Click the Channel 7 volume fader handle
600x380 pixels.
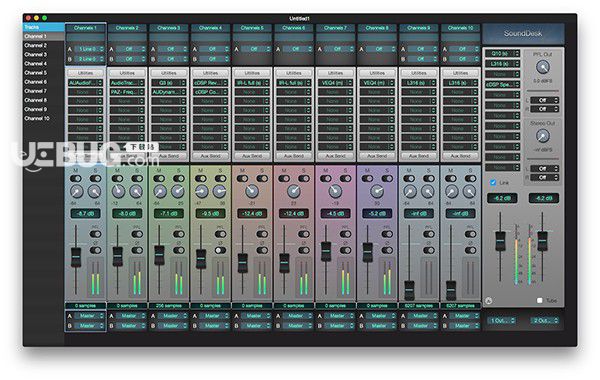[x=326, y=251]
